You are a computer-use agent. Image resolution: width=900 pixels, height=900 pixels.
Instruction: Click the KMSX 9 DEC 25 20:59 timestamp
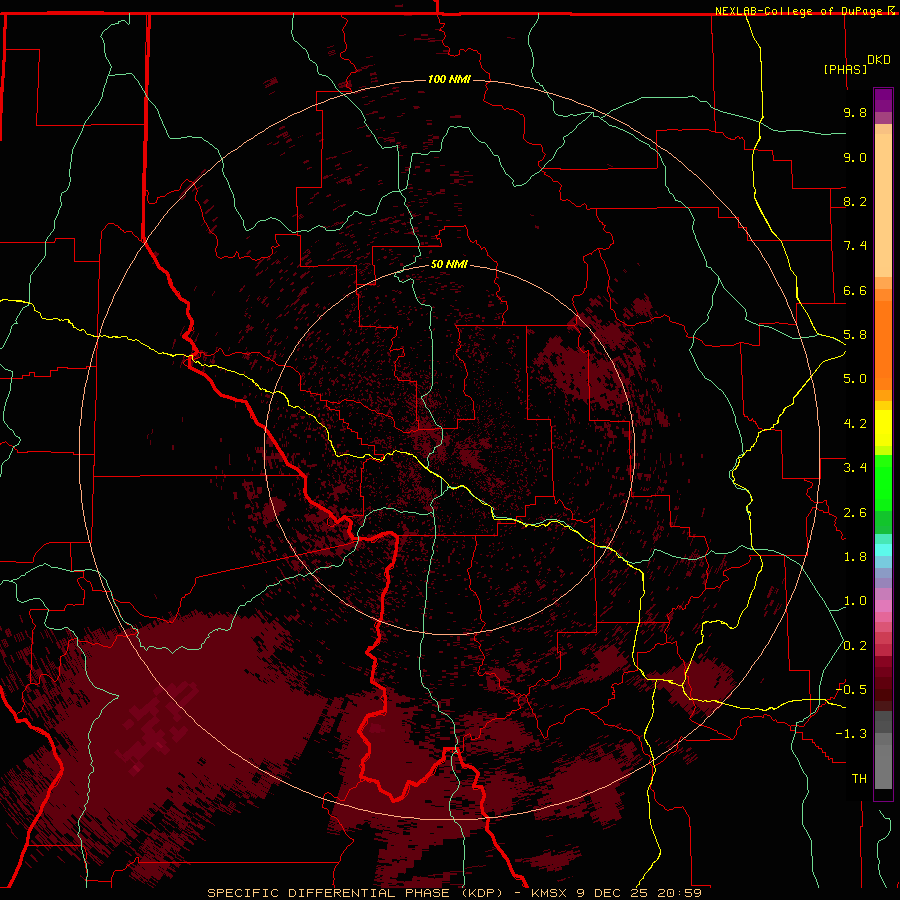616,893
